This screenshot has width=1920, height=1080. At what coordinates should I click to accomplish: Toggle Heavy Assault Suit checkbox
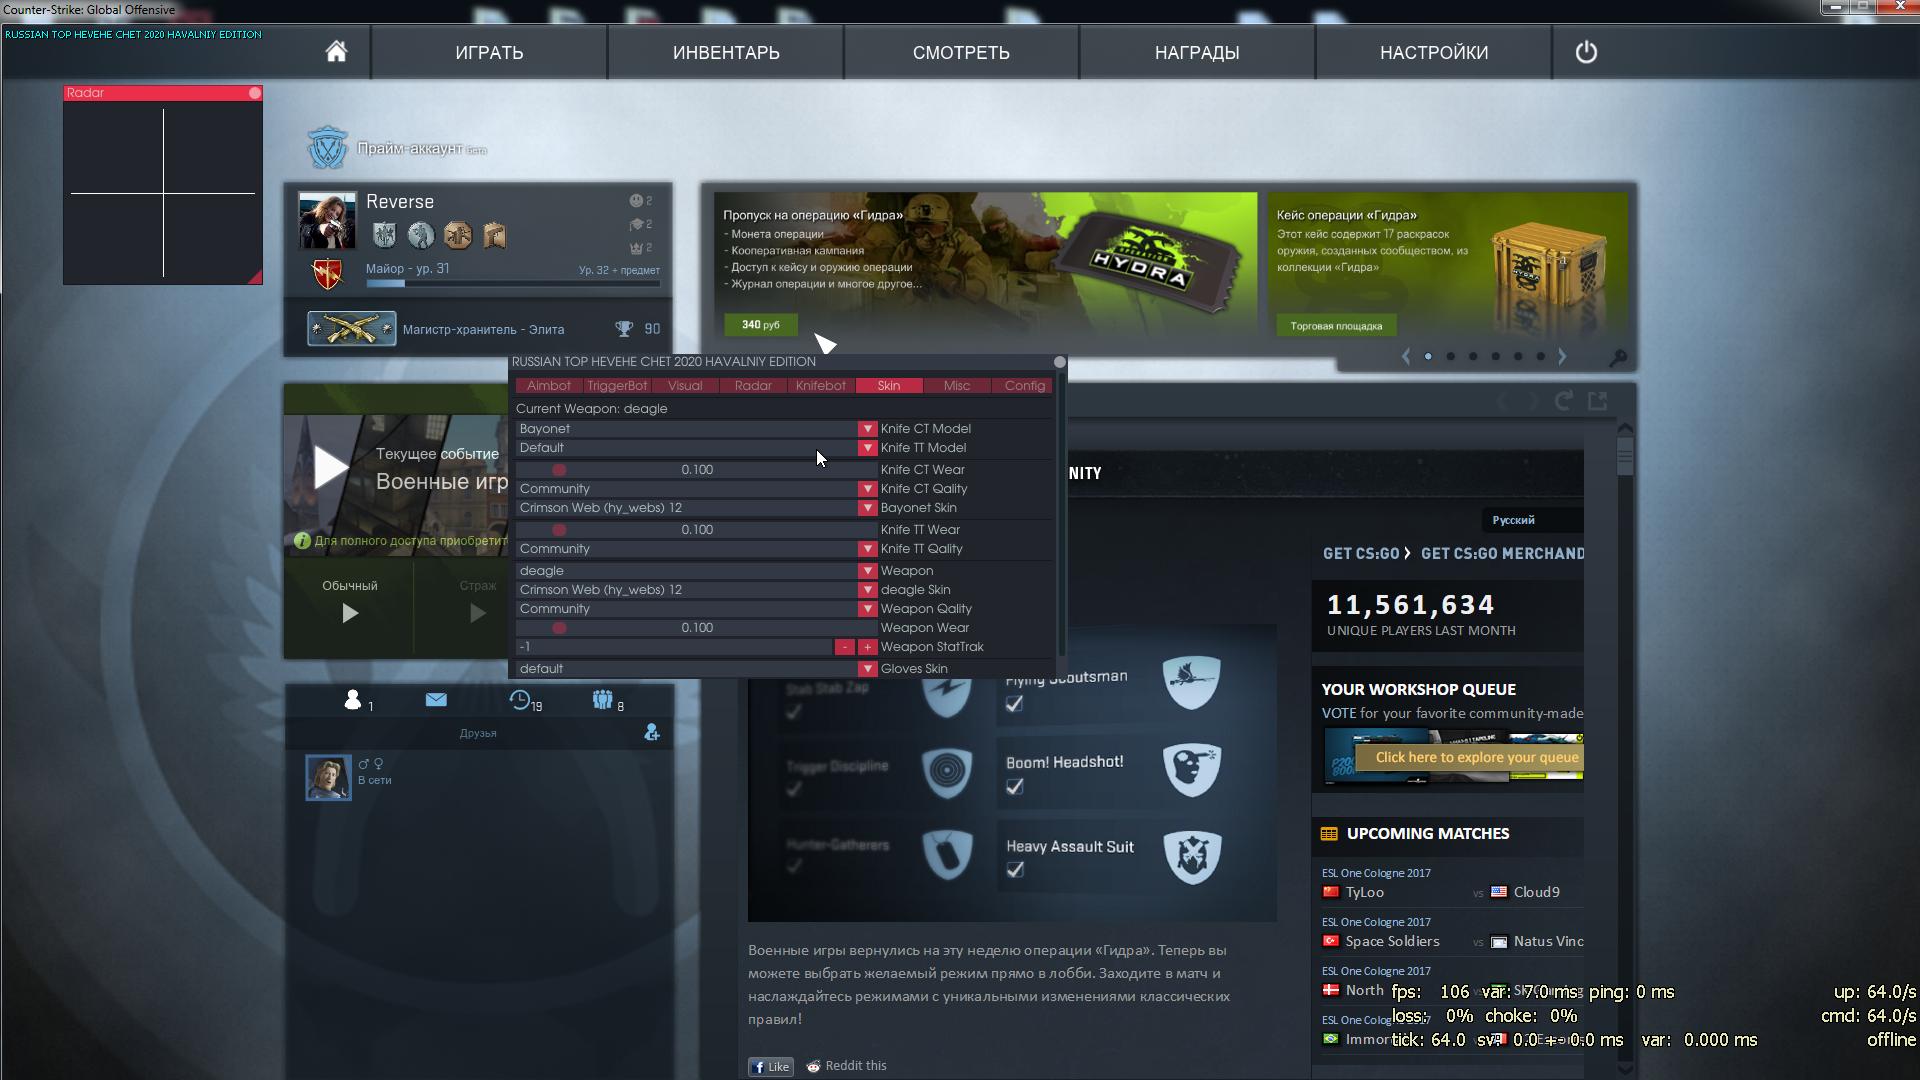(1014, 870)
